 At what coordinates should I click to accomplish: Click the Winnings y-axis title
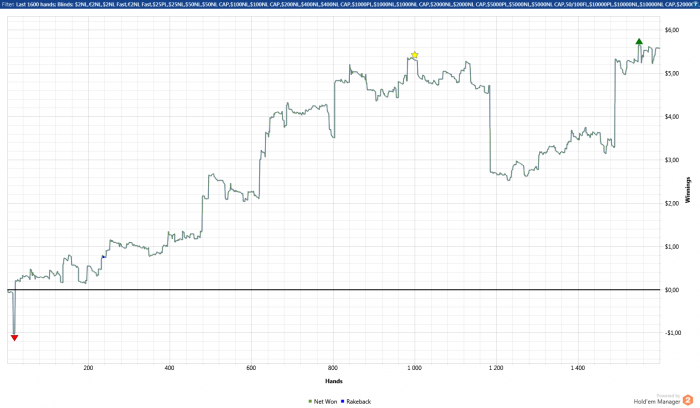(688, 190)
